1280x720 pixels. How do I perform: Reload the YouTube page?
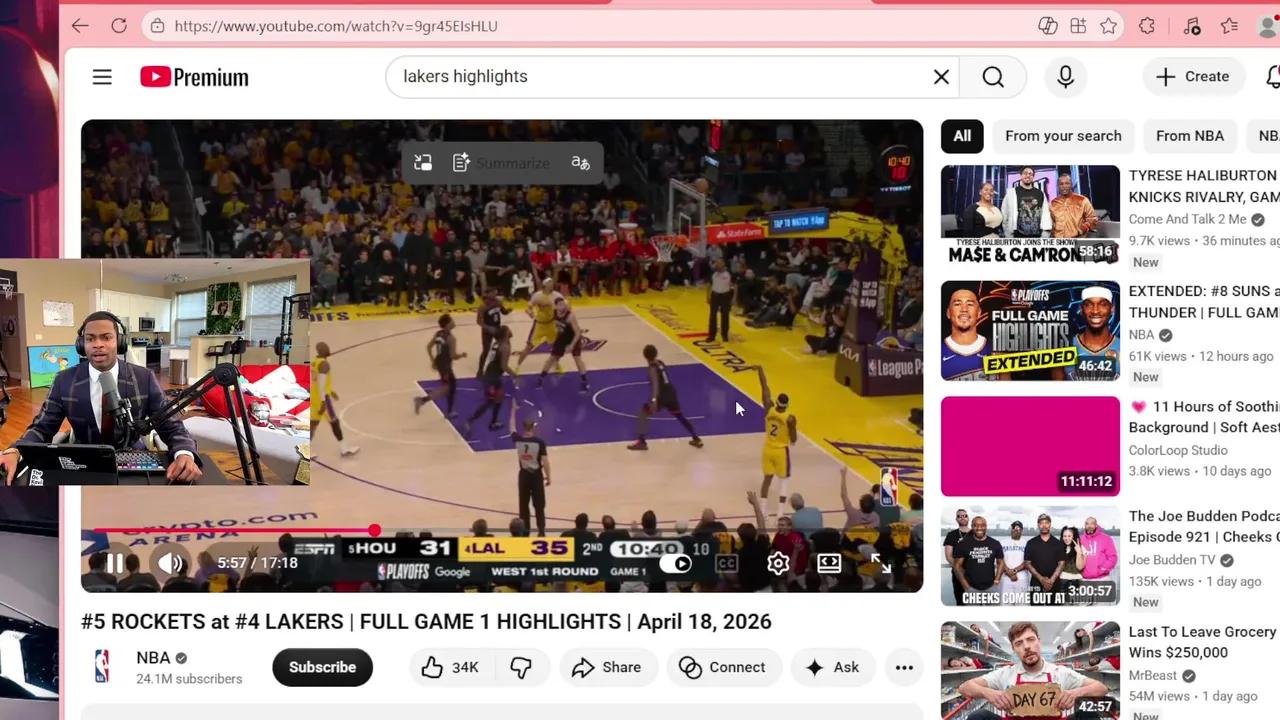pos(119,26)
